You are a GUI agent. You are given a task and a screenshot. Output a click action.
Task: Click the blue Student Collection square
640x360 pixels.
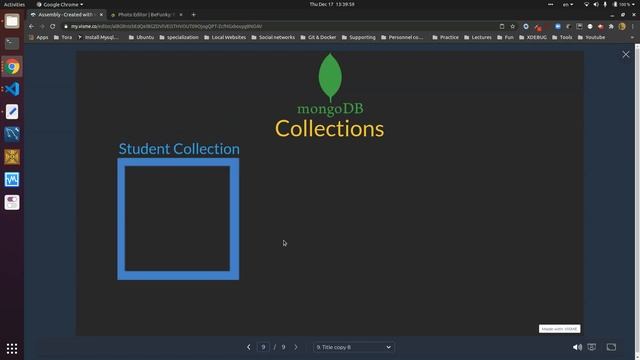[178, 219]
